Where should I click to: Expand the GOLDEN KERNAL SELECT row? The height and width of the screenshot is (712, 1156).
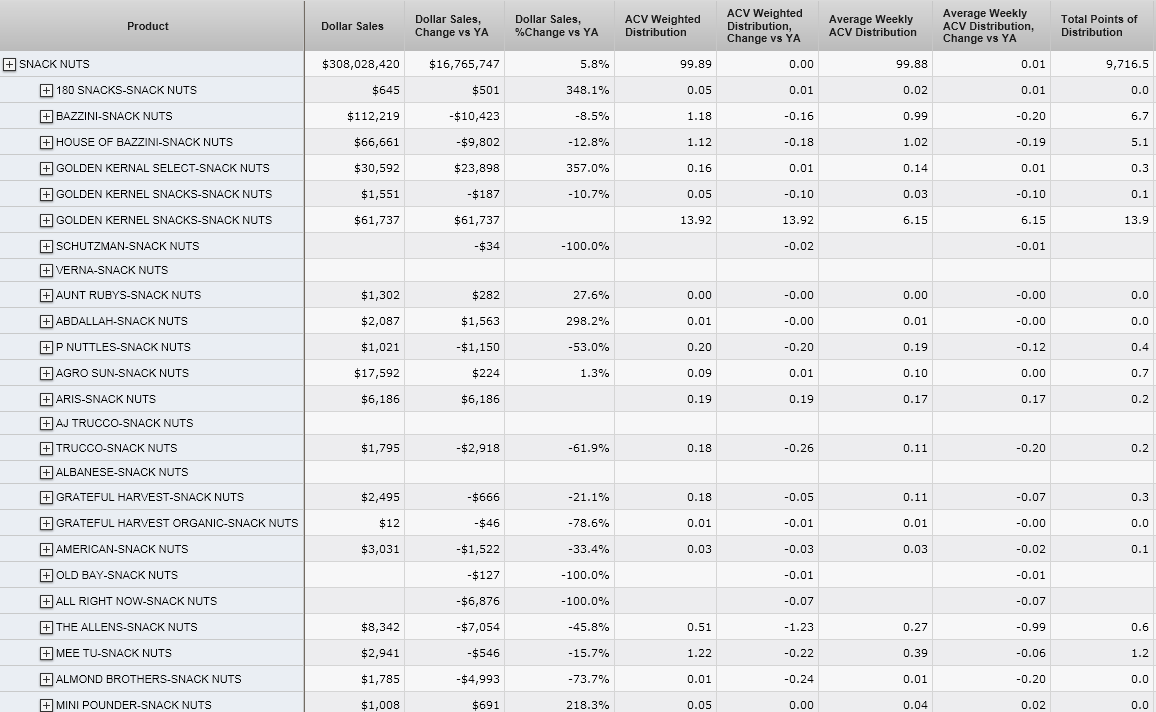(46, 168)
